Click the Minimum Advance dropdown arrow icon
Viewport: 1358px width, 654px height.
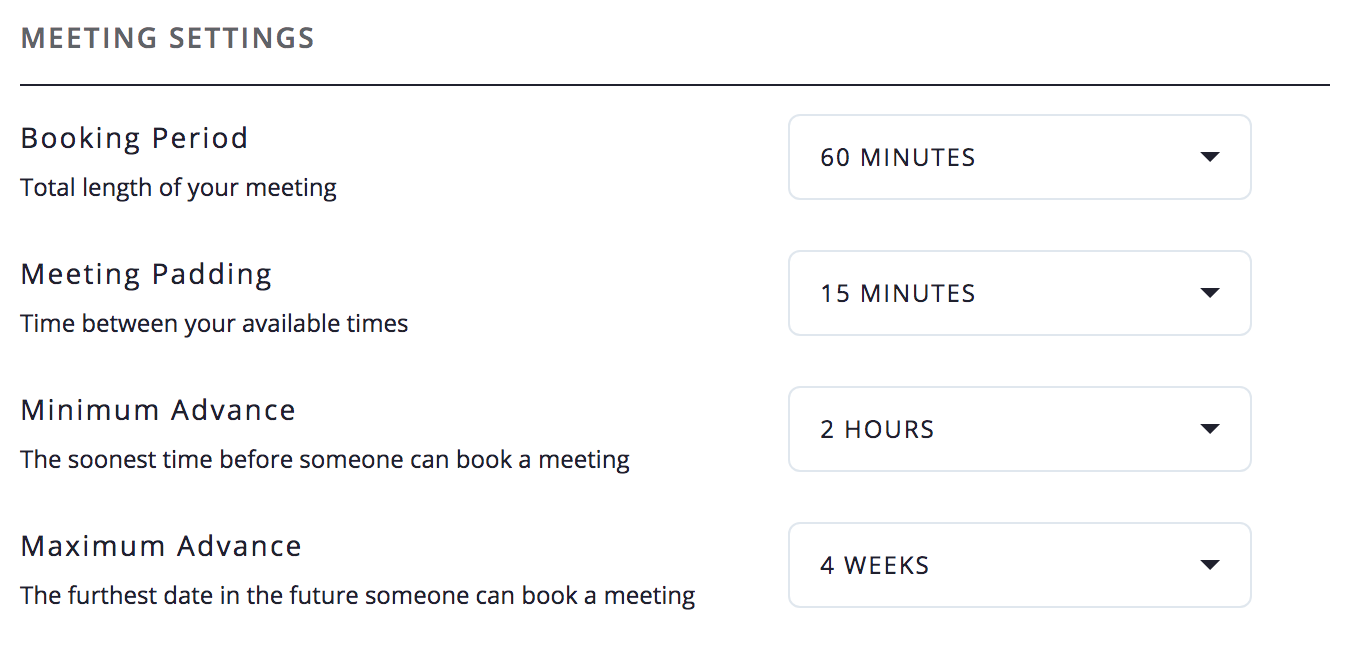click(x=1210, y=429)
